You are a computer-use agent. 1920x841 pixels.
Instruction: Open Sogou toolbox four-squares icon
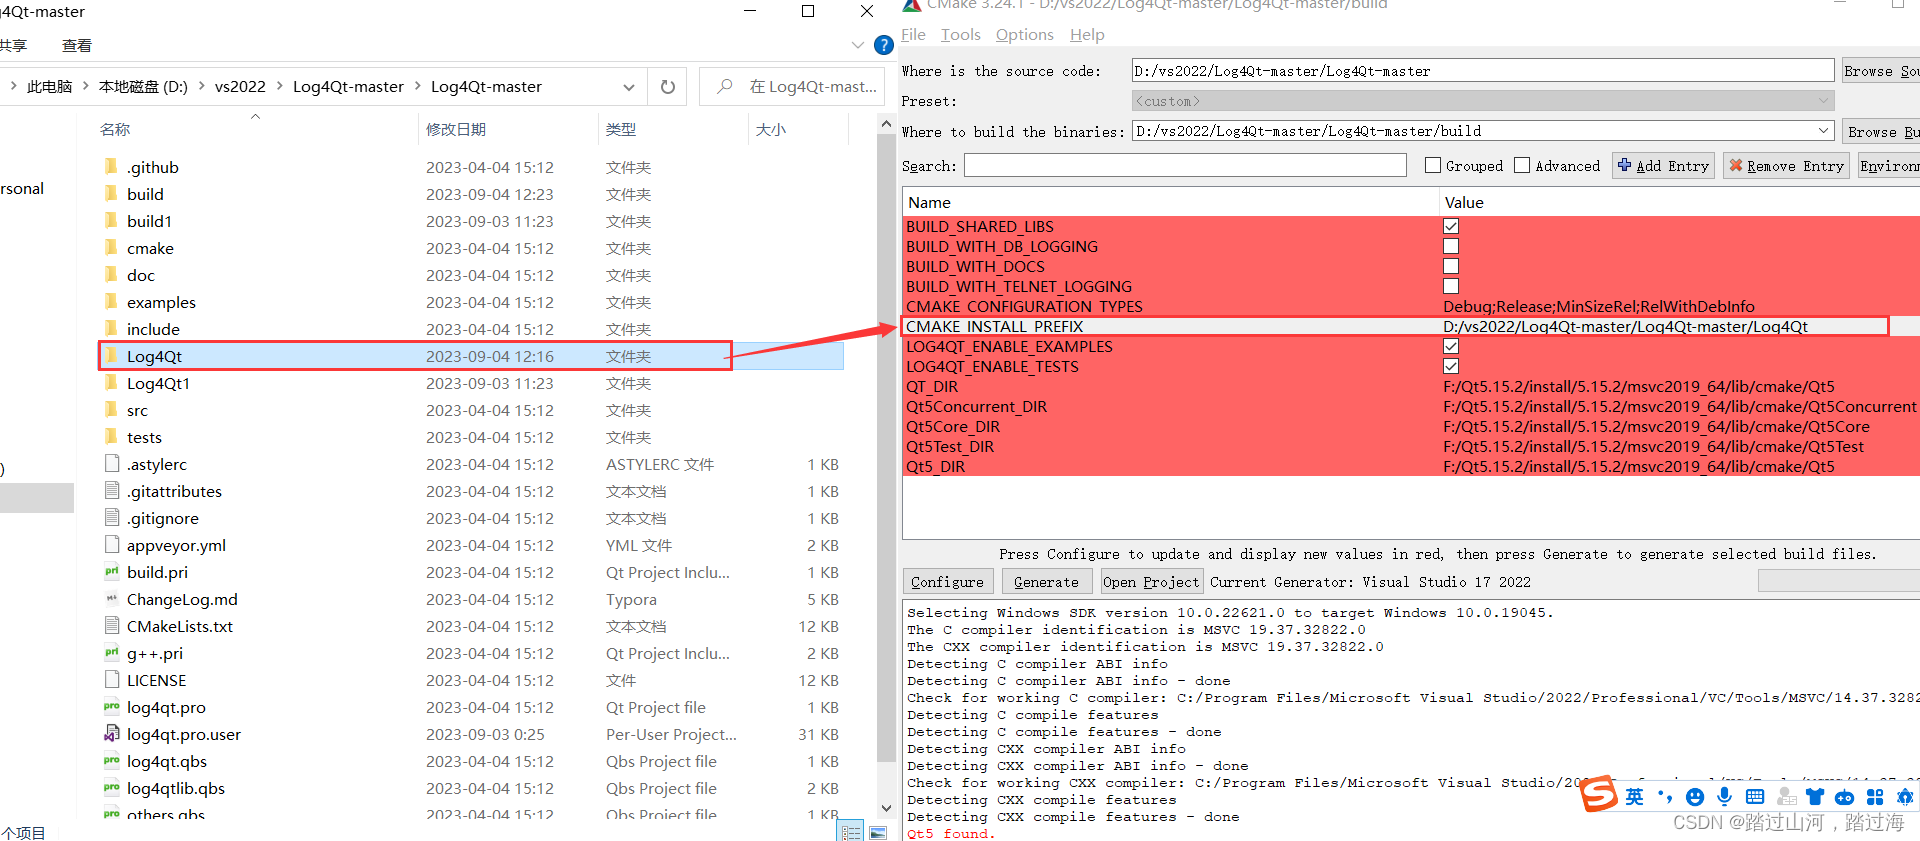click(x=1875, y=797)
